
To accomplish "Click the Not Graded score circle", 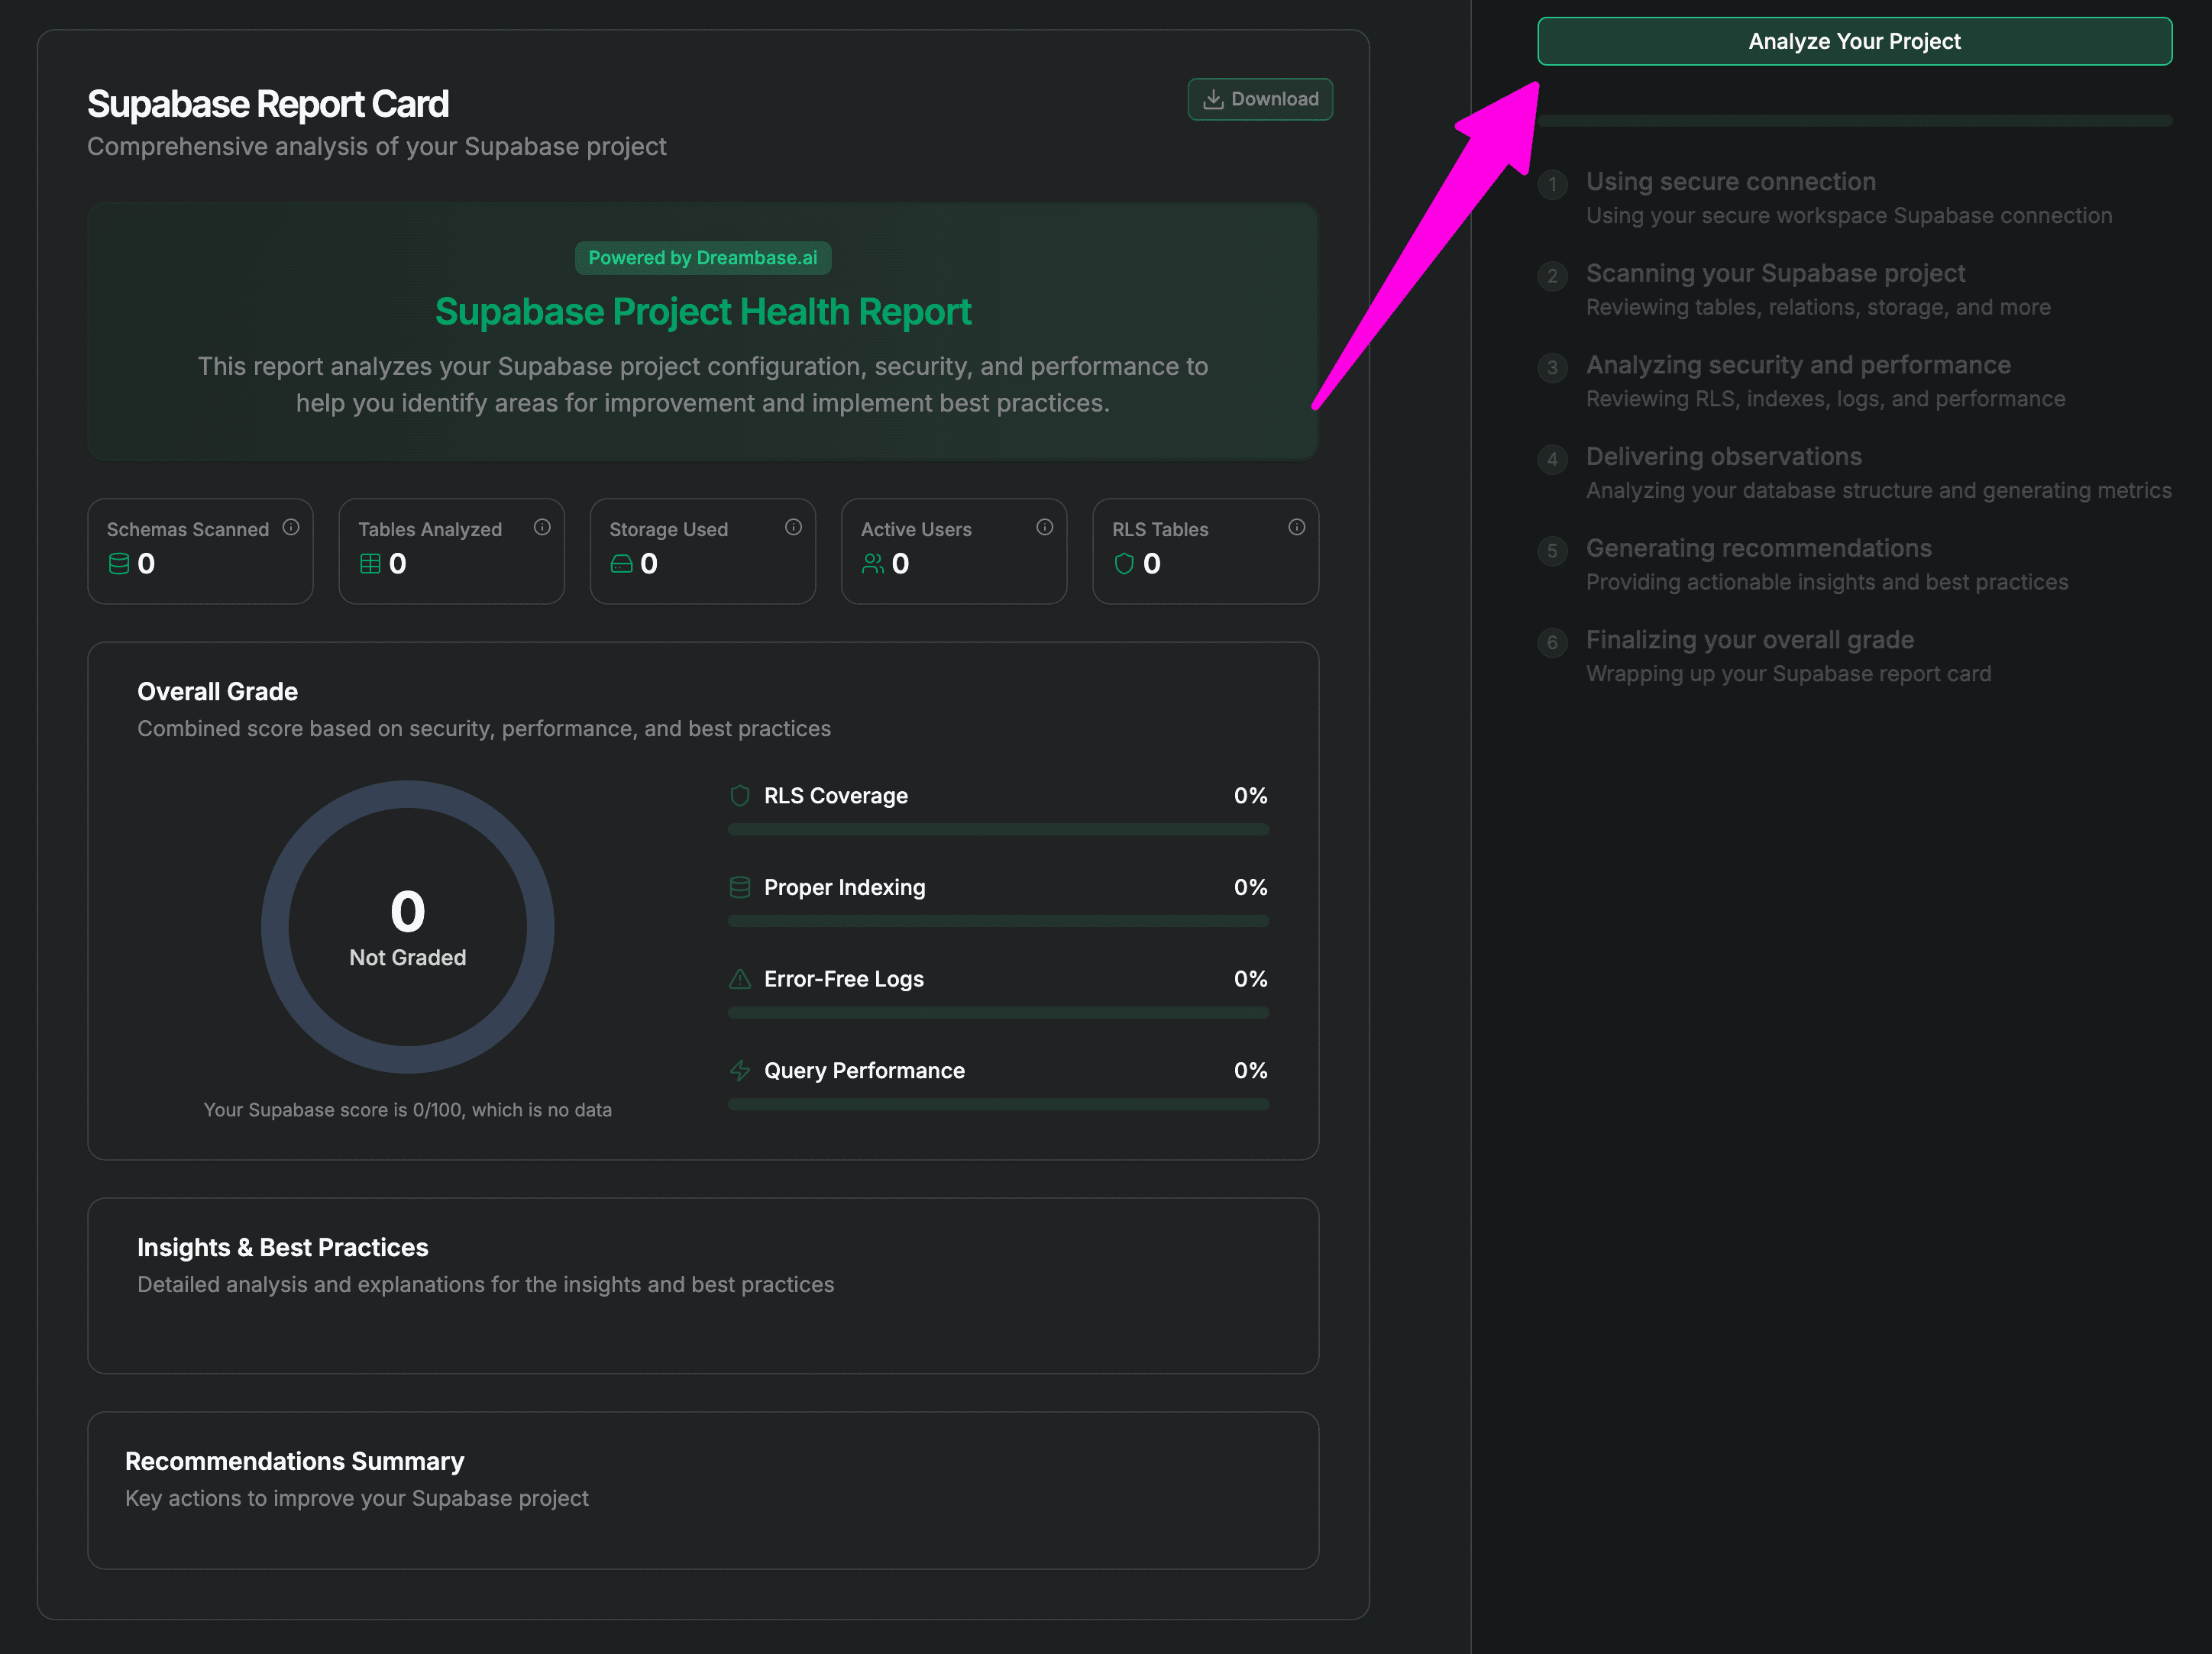I will pos(407,927).
